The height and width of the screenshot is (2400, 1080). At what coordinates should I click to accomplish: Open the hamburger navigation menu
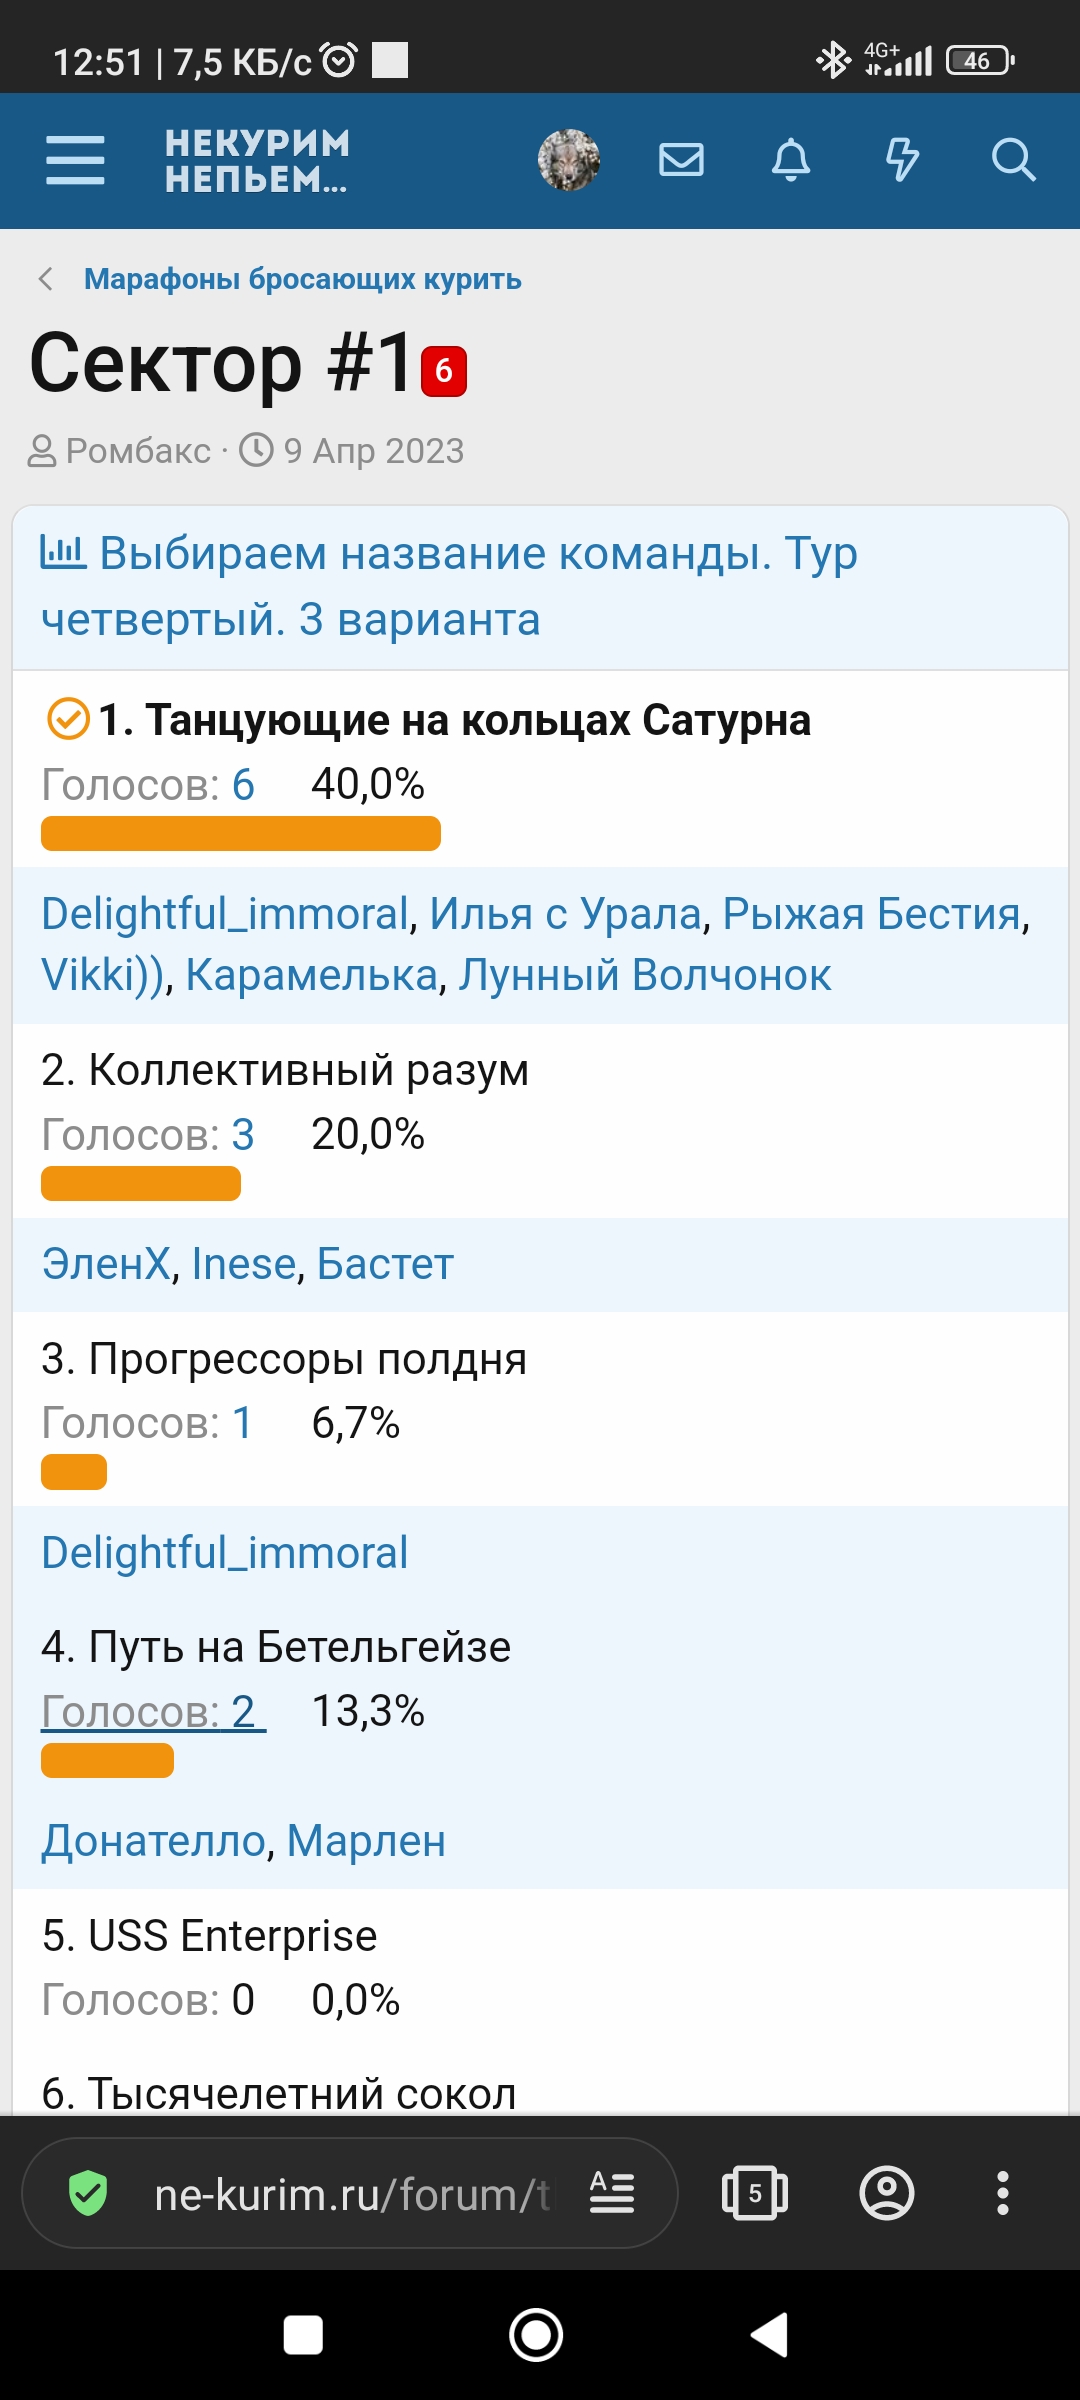[x=75, y=160]
